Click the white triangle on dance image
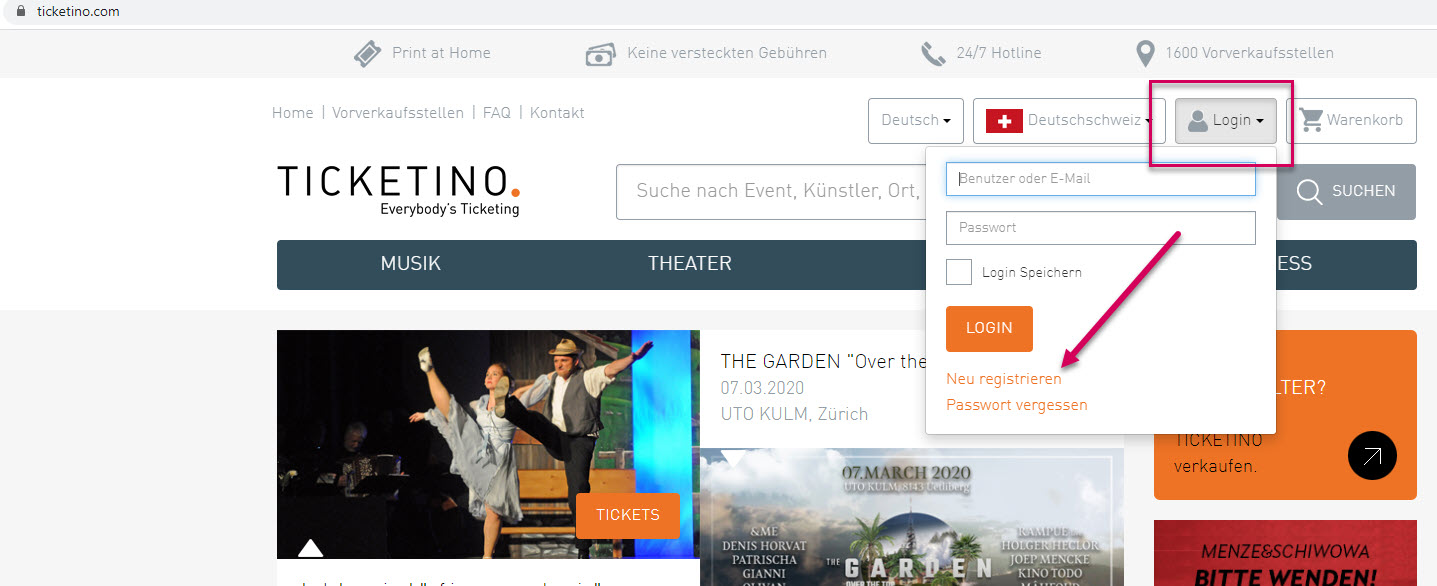Image resolution: width=1437 pixels, height=586 pixels. (x=310, y=547)
